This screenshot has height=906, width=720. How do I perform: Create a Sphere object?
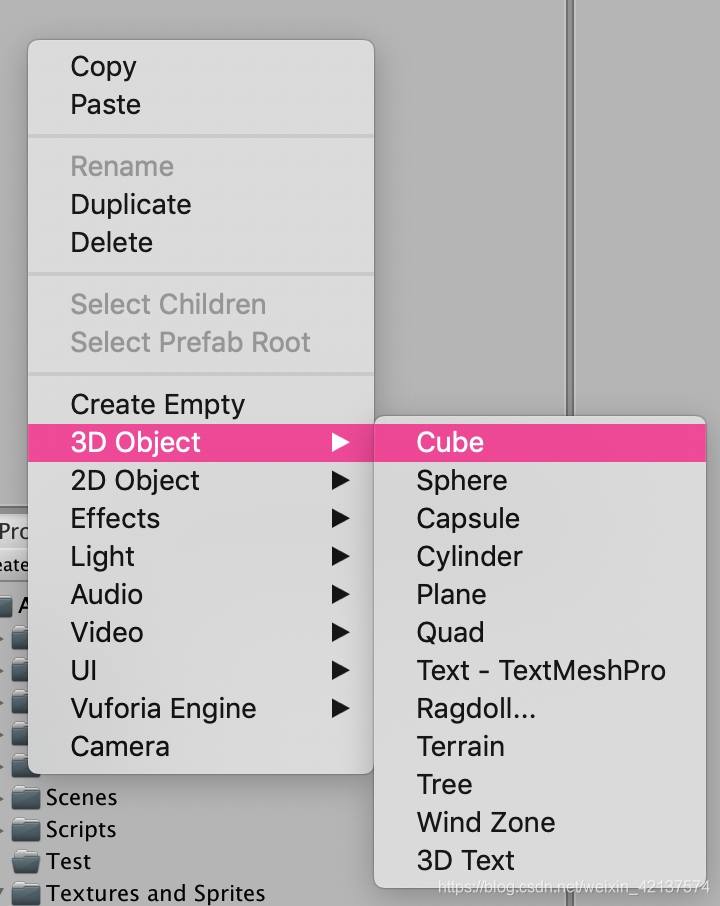(x=461, y=480)
